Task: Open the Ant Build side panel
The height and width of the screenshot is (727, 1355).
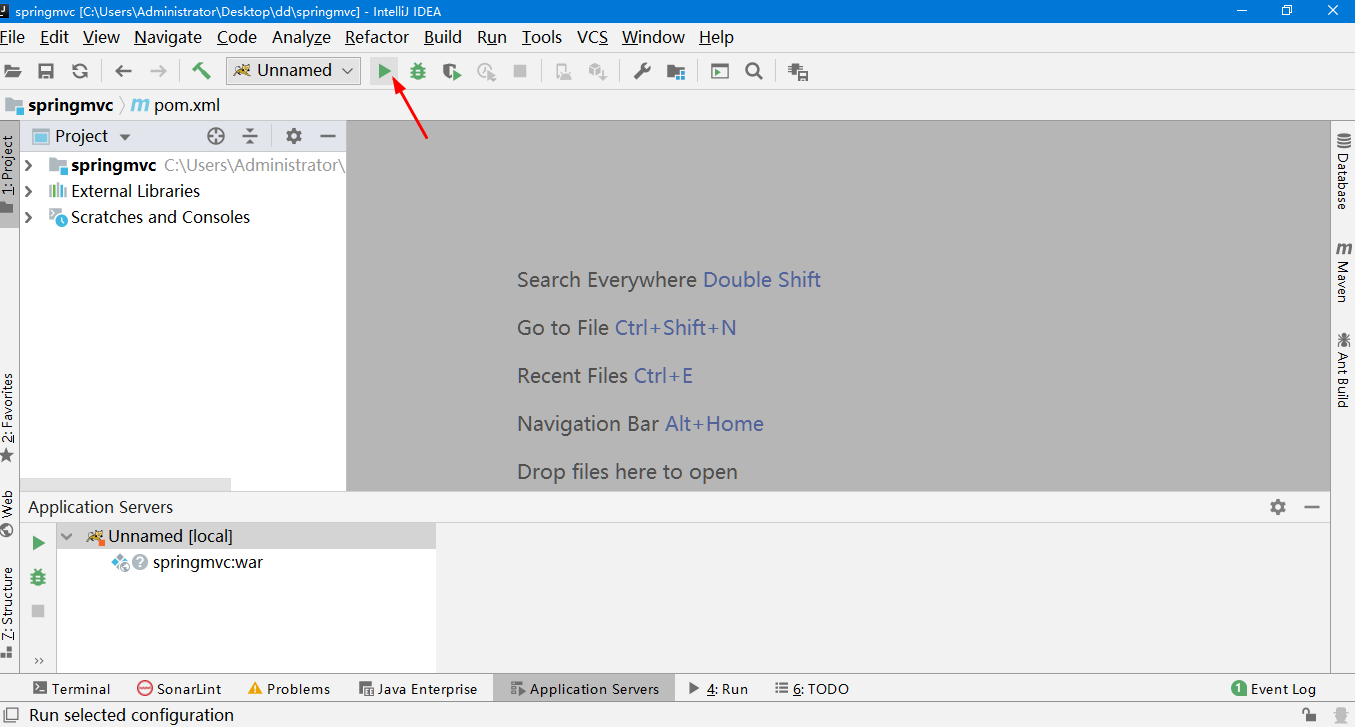Action: [1343, 369]
